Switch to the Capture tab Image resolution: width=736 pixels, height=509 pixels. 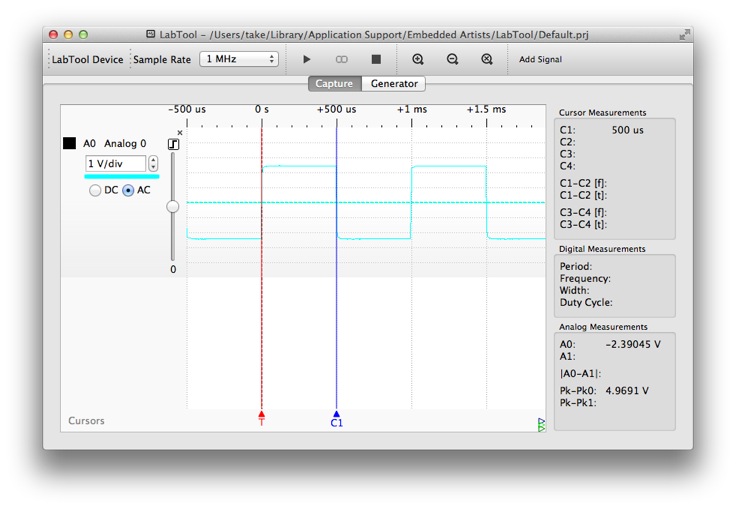point(334,84)
